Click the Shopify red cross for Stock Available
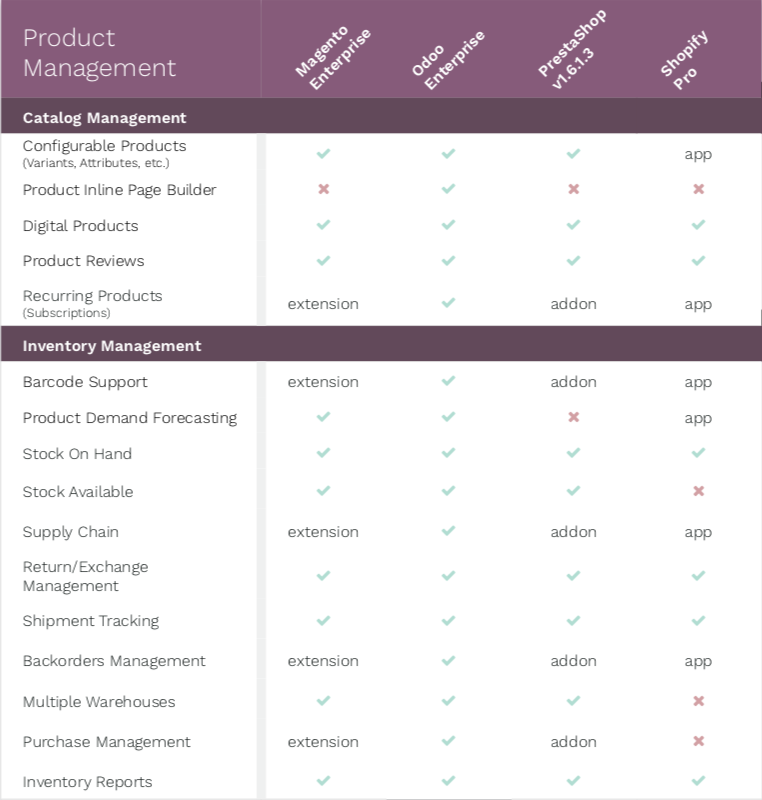The width and height of the screenshot is (762, 800). [698, 491]
